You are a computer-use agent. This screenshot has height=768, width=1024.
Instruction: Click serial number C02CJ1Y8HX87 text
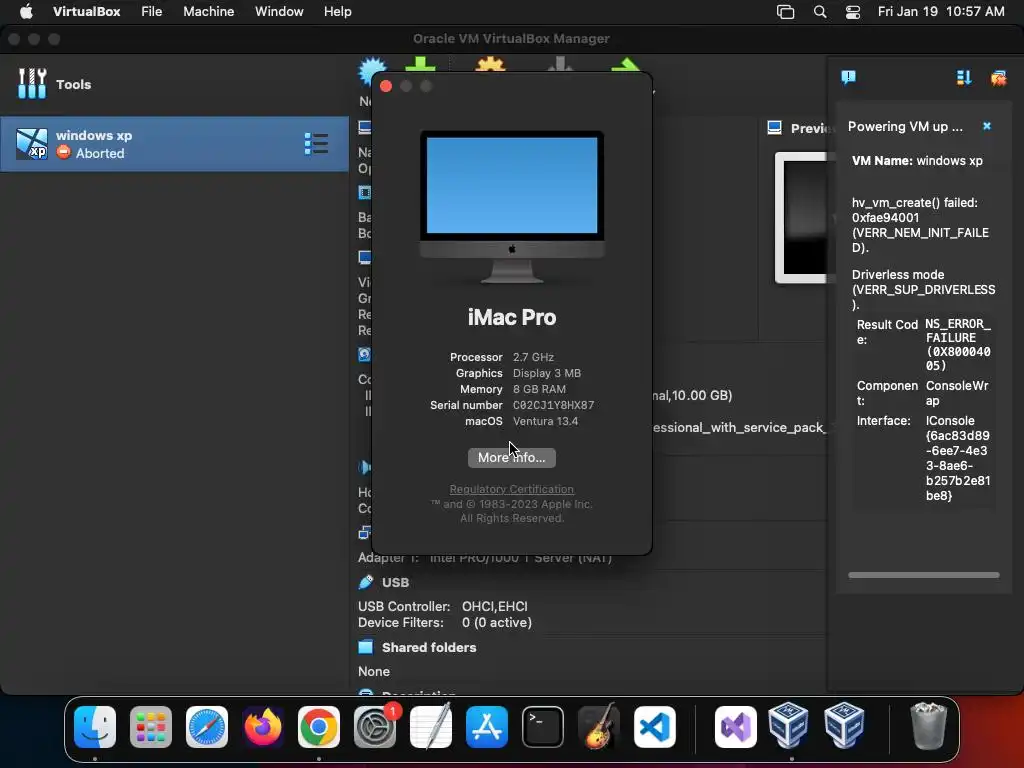coord(553,405)
